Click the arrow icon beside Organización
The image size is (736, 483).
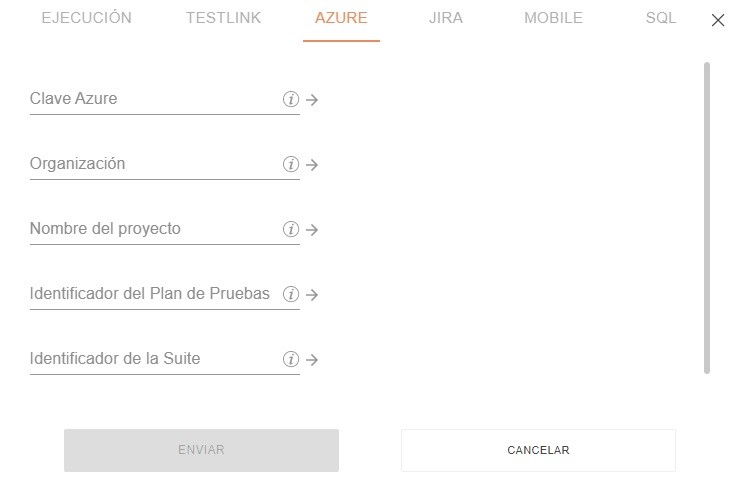312,165
